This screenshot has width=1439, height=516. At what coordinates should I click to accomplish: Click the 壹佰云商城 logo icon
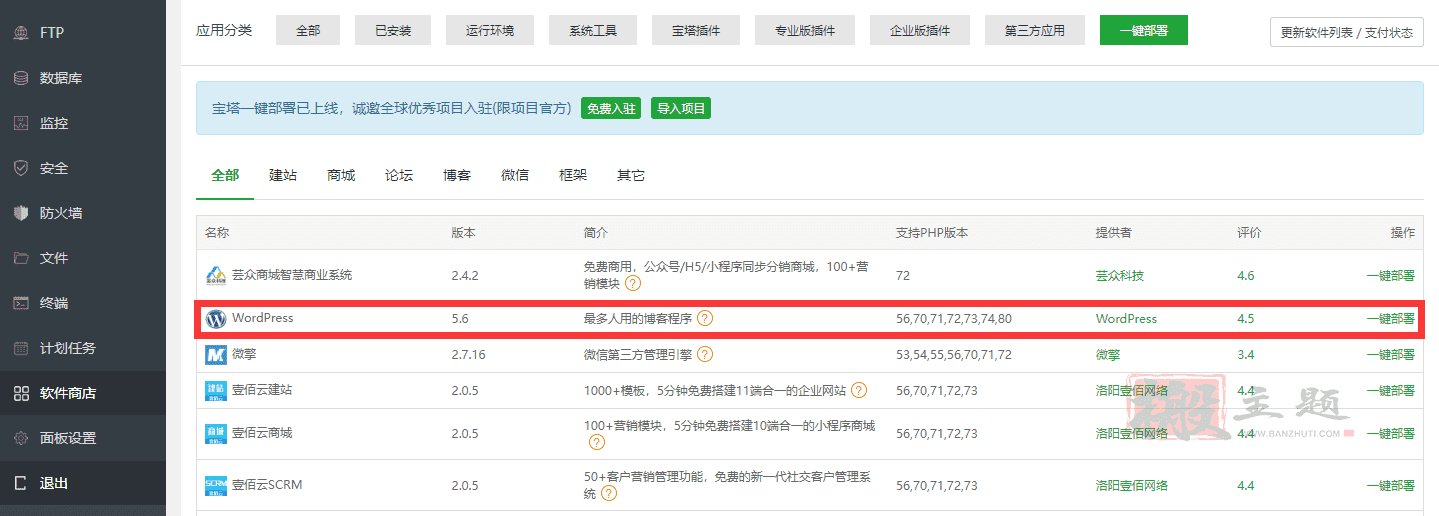pos(216,434)
